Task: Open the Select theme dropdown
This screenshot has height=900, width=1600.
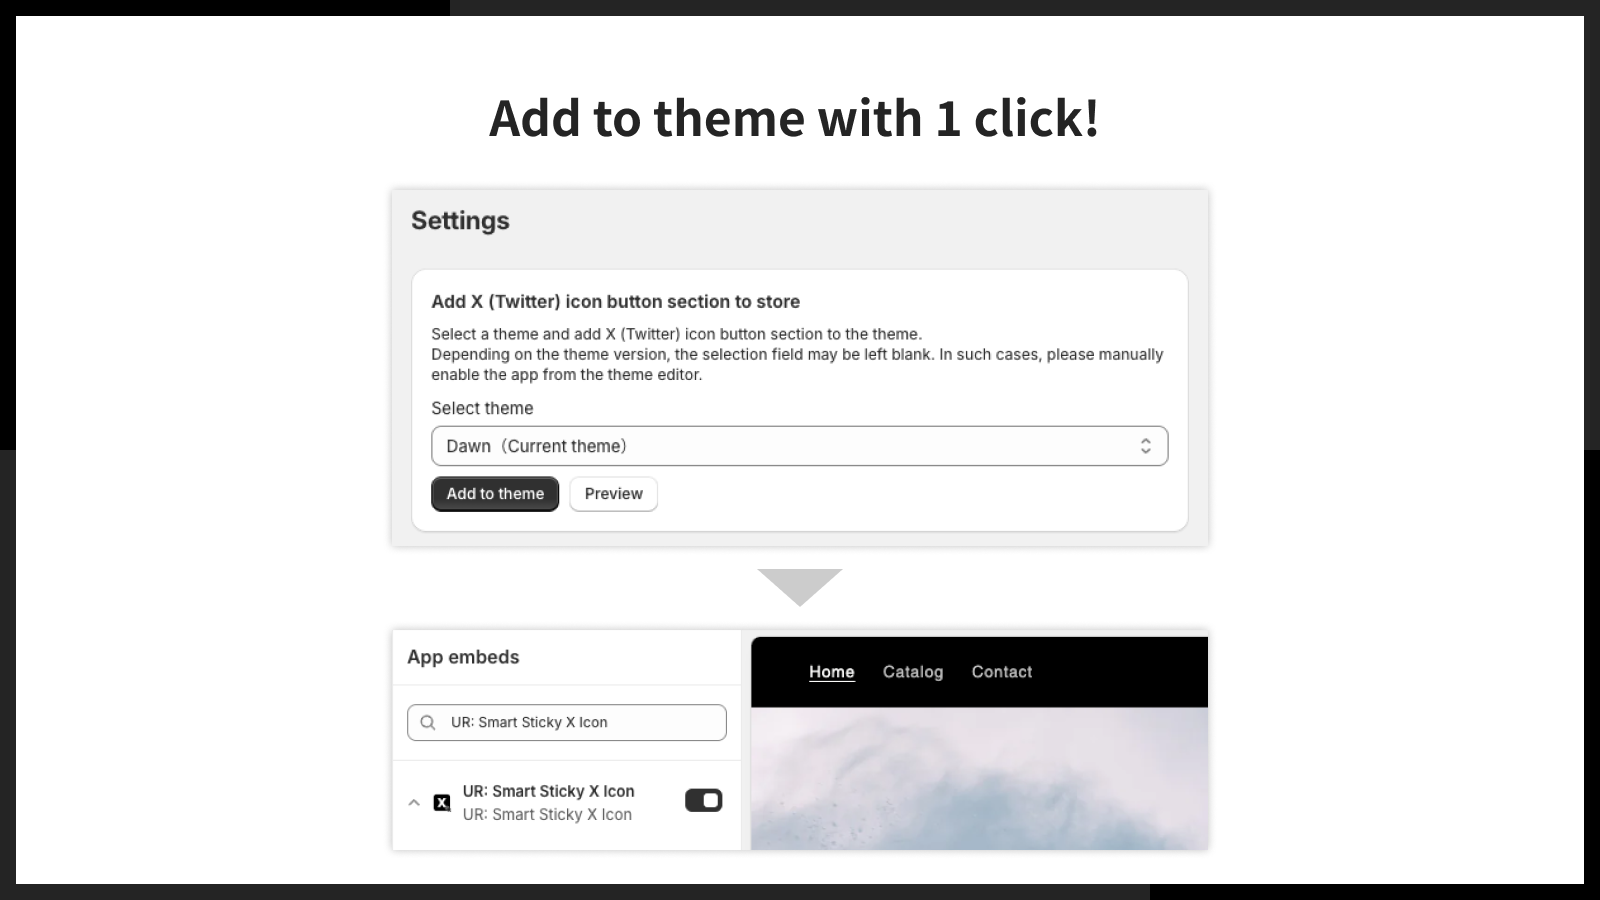Action: pyautogui.click(x=799, y=446)
